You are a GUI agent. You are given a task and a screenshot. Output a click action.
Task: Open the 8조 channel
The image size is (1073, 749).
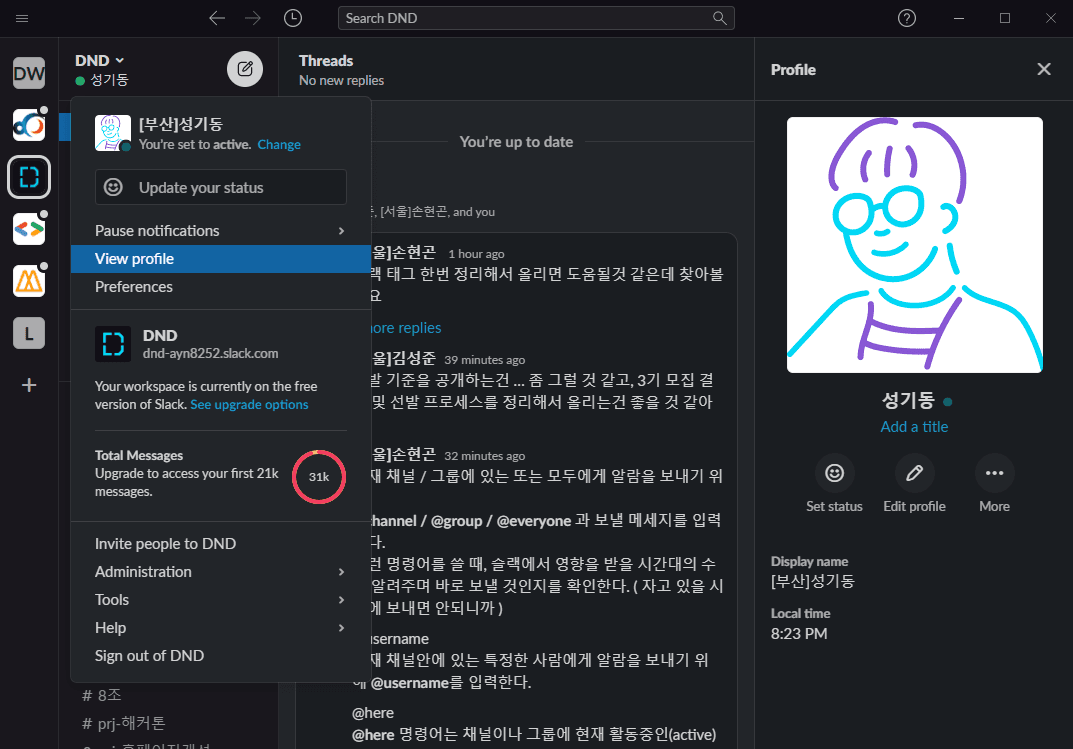point(101,696)
